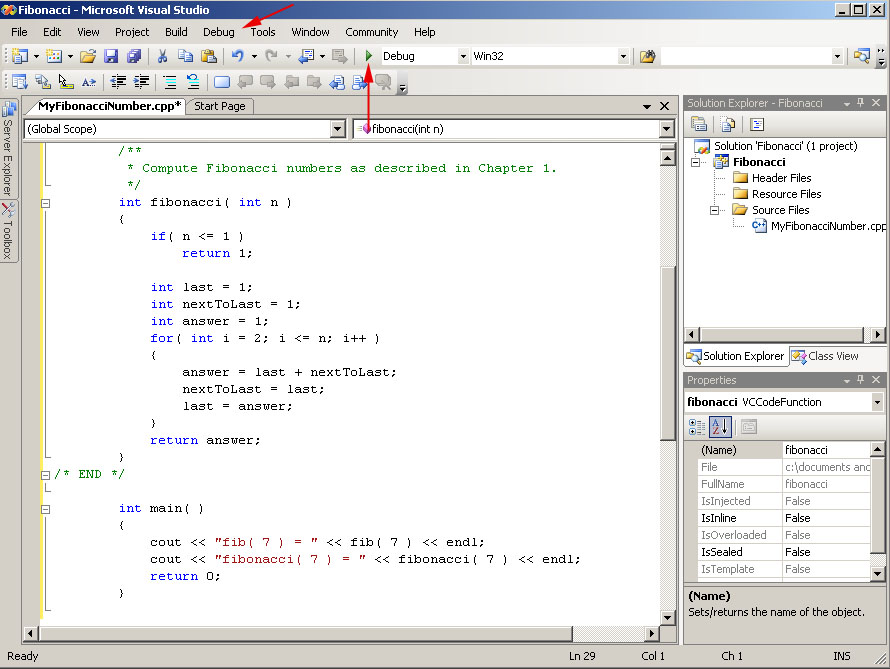Switch to the Start Page tab
890x669 pixels.
pyautogui.click(x=220, y=106)
